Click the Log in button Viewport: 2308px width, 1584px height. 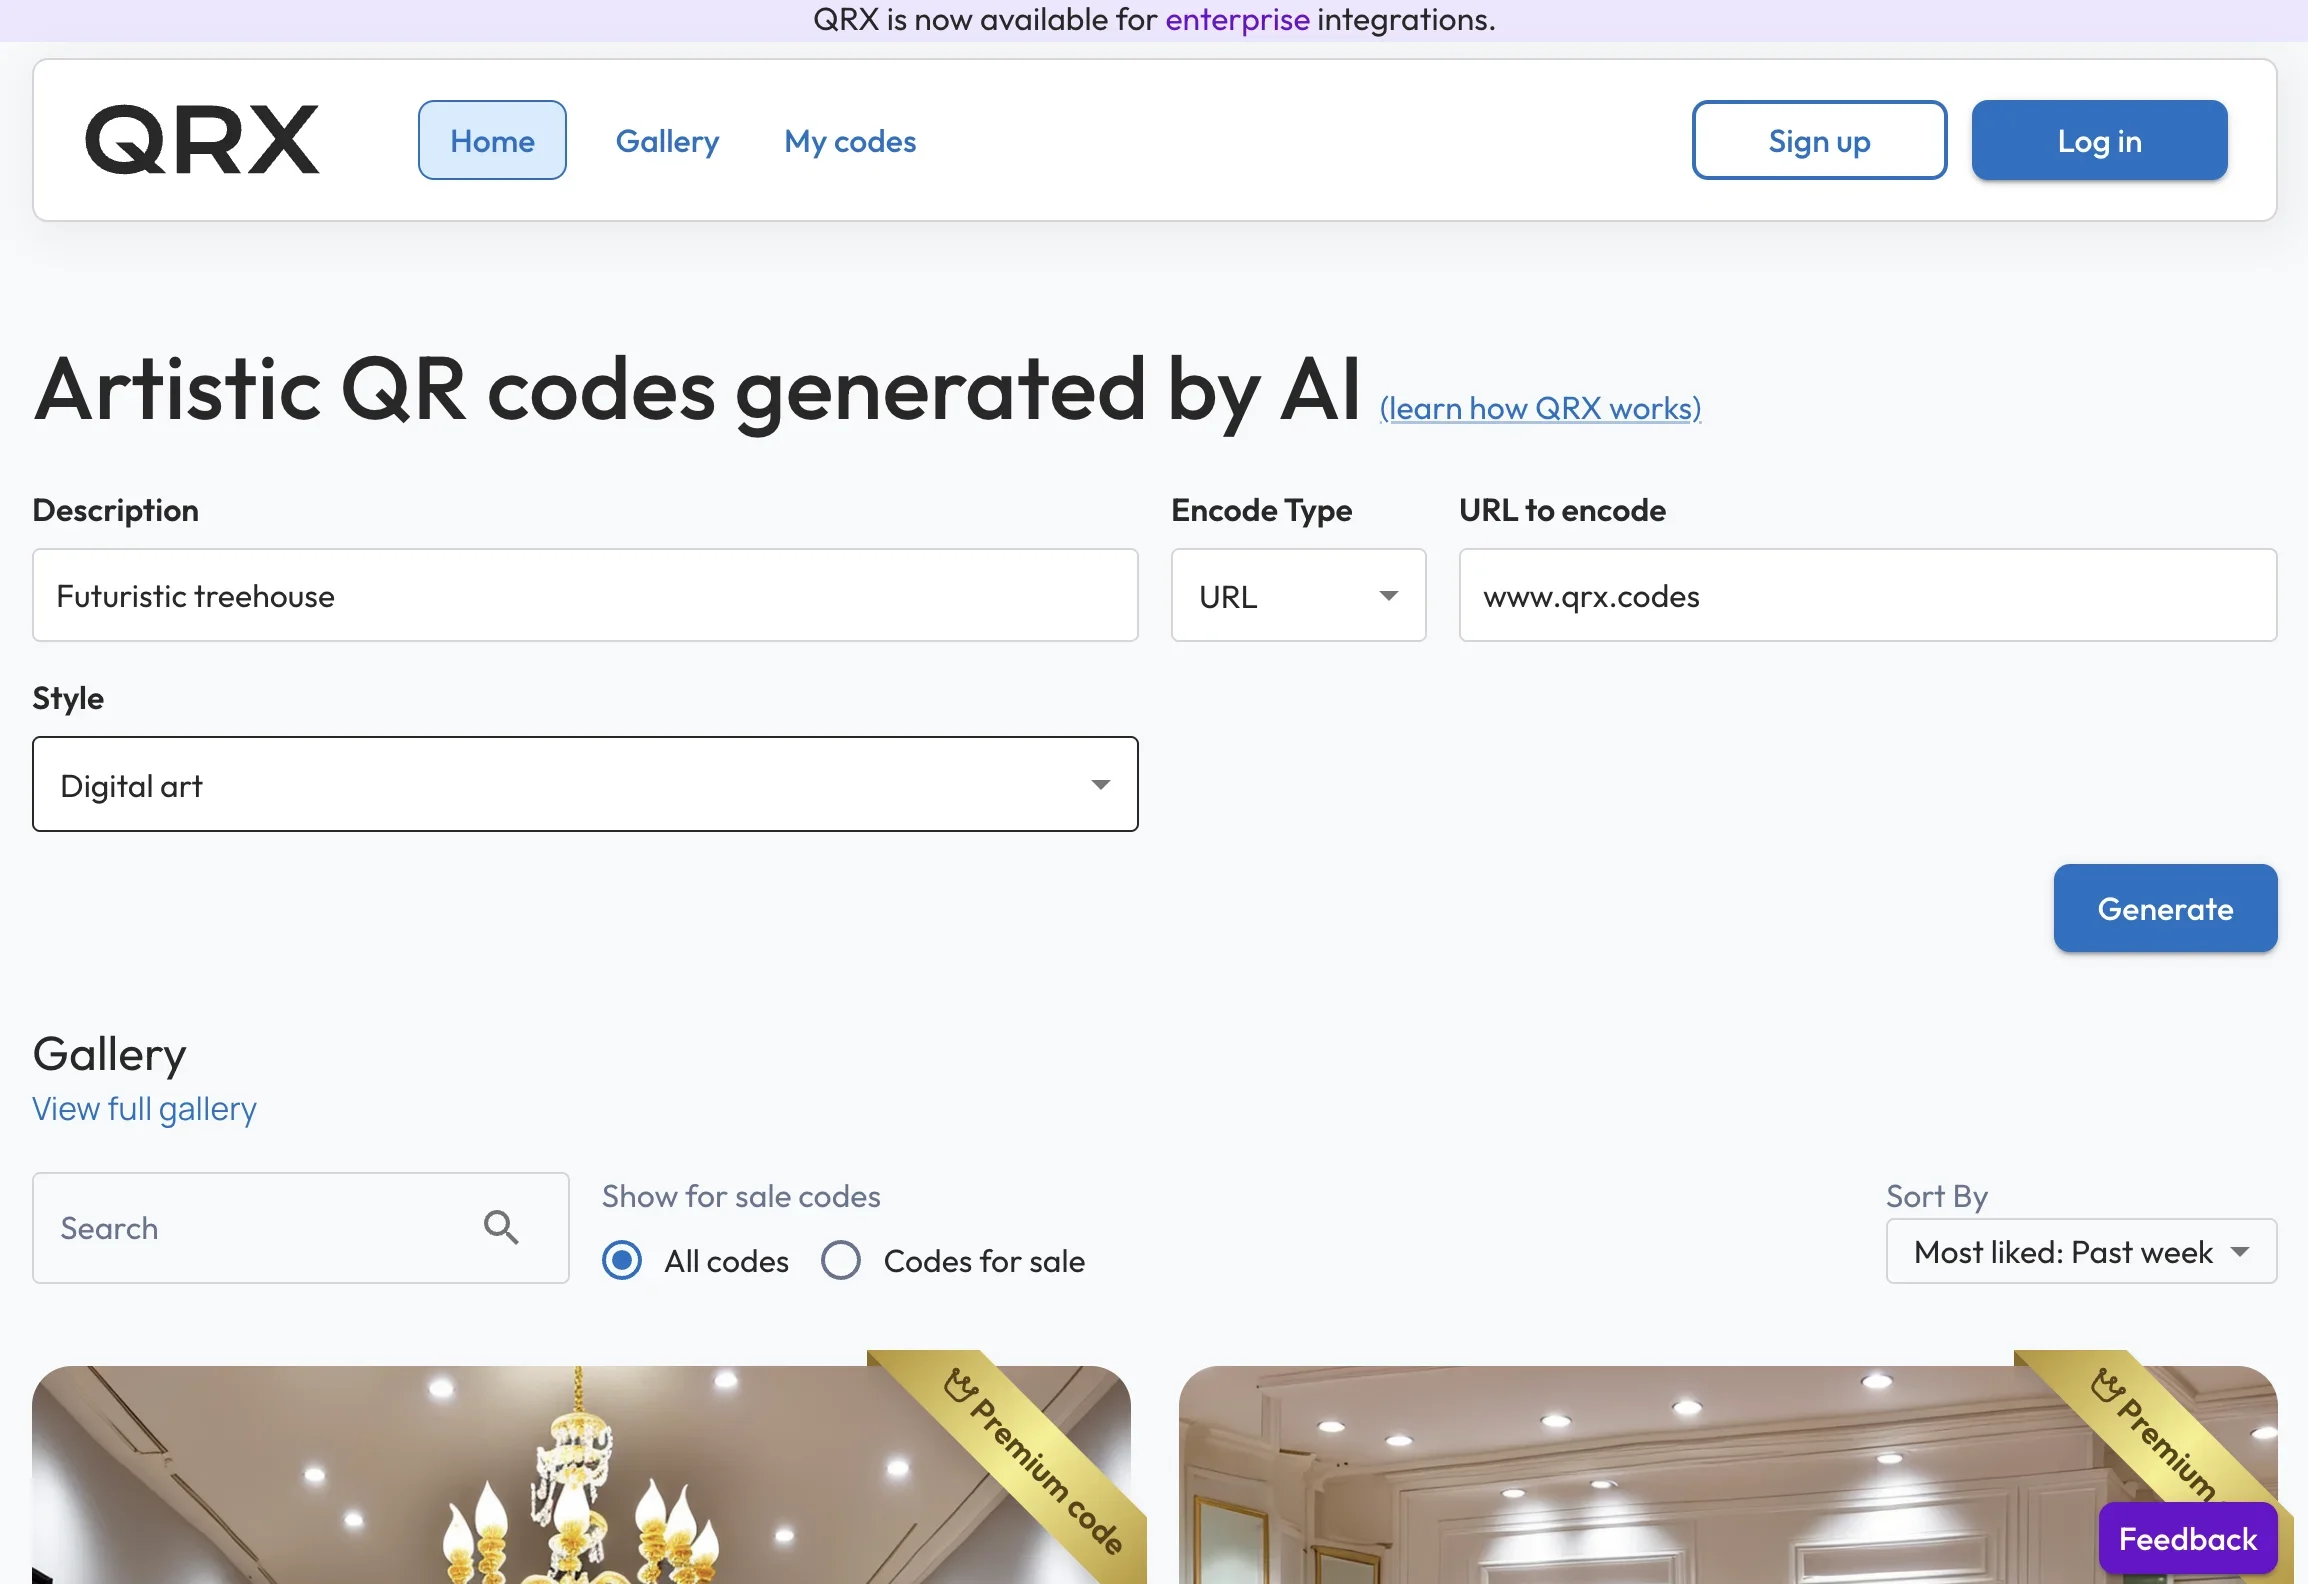point(2099,141)
